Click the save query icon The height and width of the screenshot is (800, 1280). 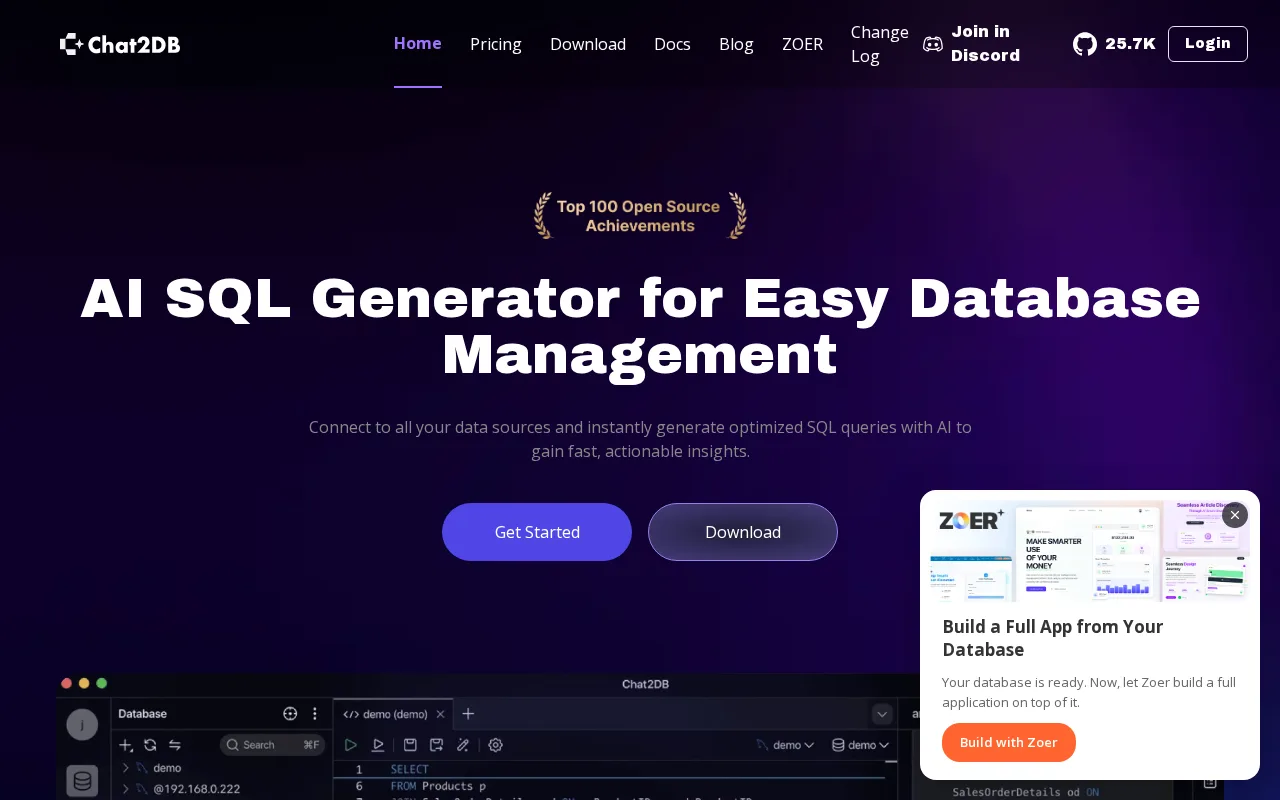[x=410, y=745]
